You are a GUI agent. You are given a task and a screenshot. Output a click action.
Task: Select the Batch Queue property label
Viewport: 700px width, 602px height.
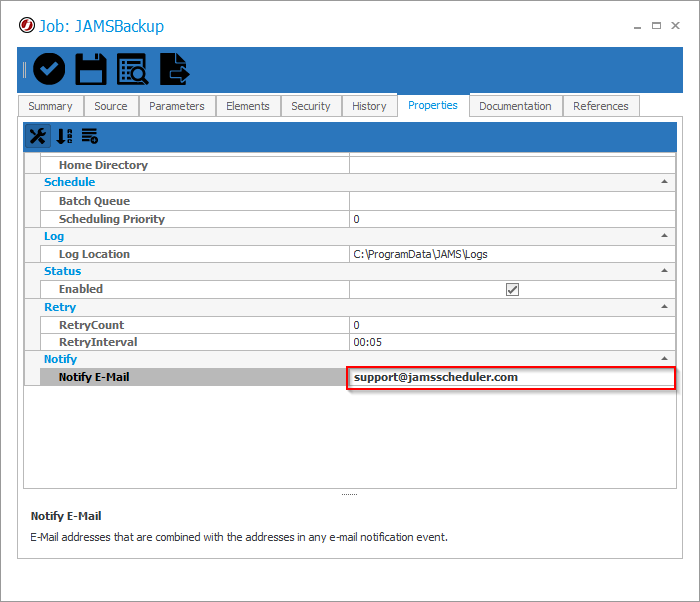[94, 201]
